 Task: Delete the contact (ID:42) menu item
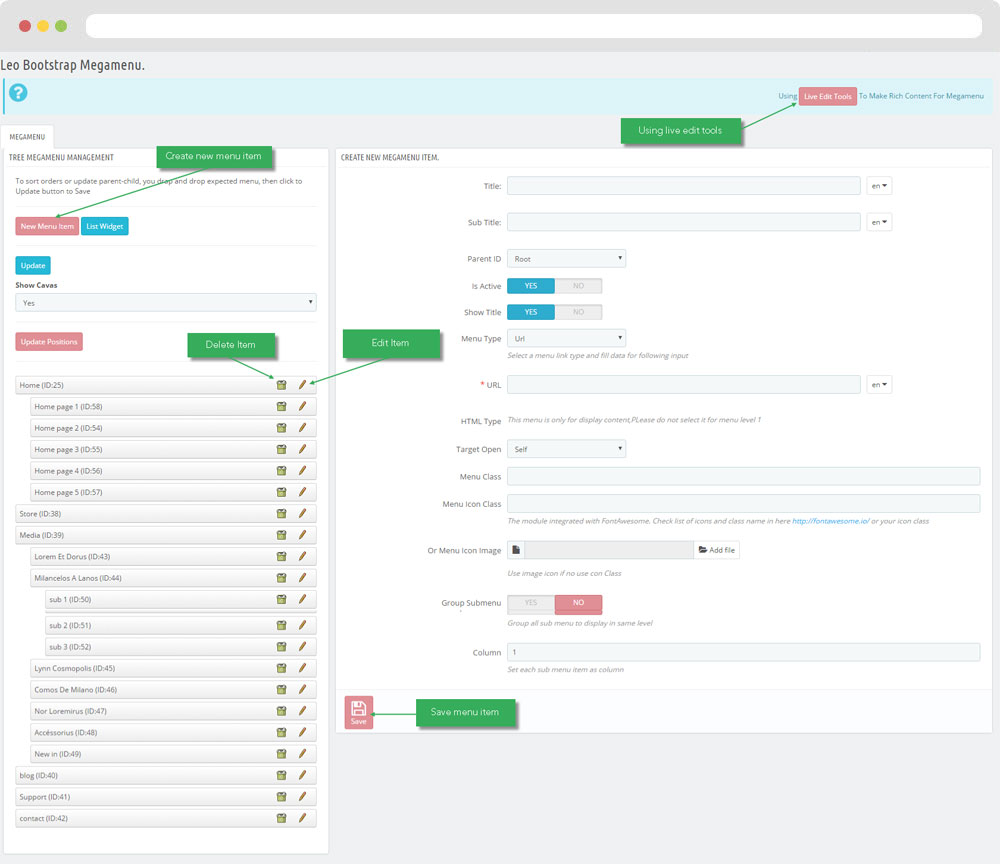click(282, 818)
